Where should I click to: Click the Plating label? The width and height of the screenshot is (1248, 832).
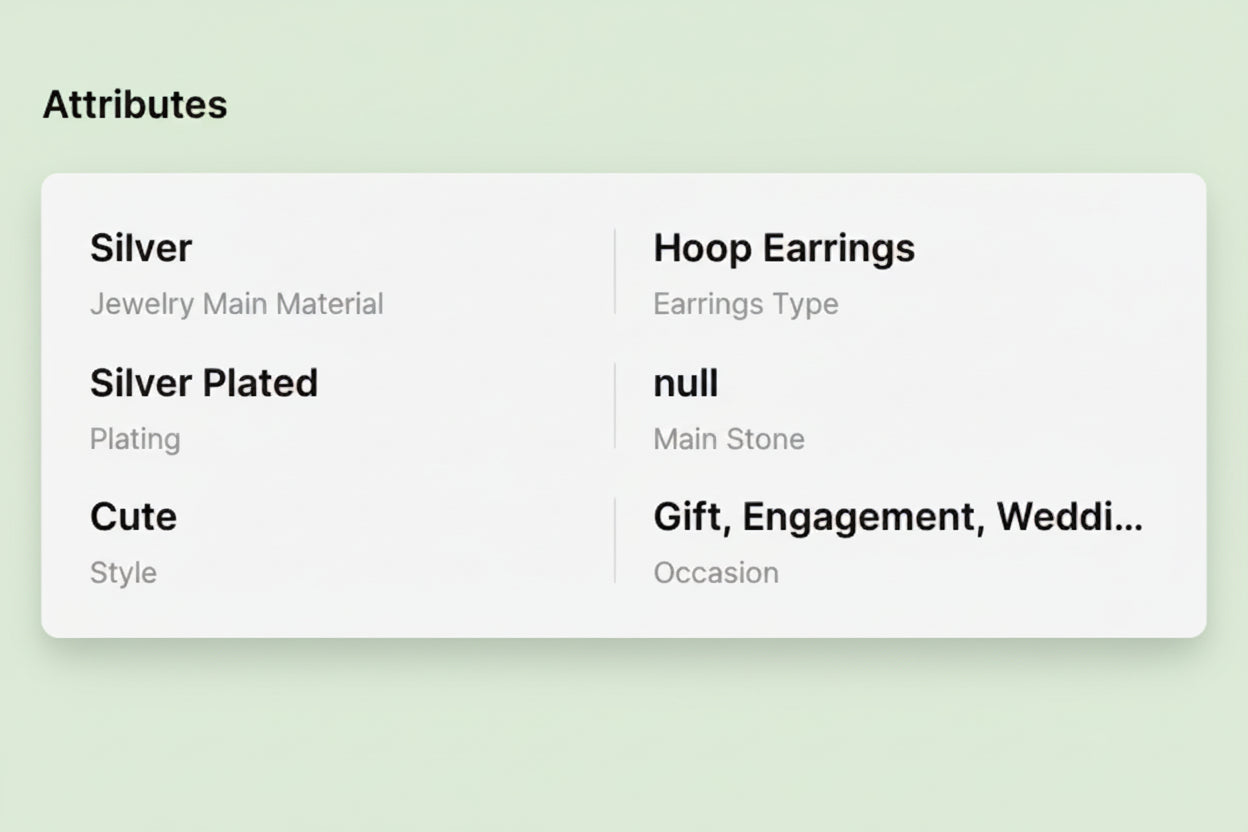pyautogui.click(x=135, y=439)
